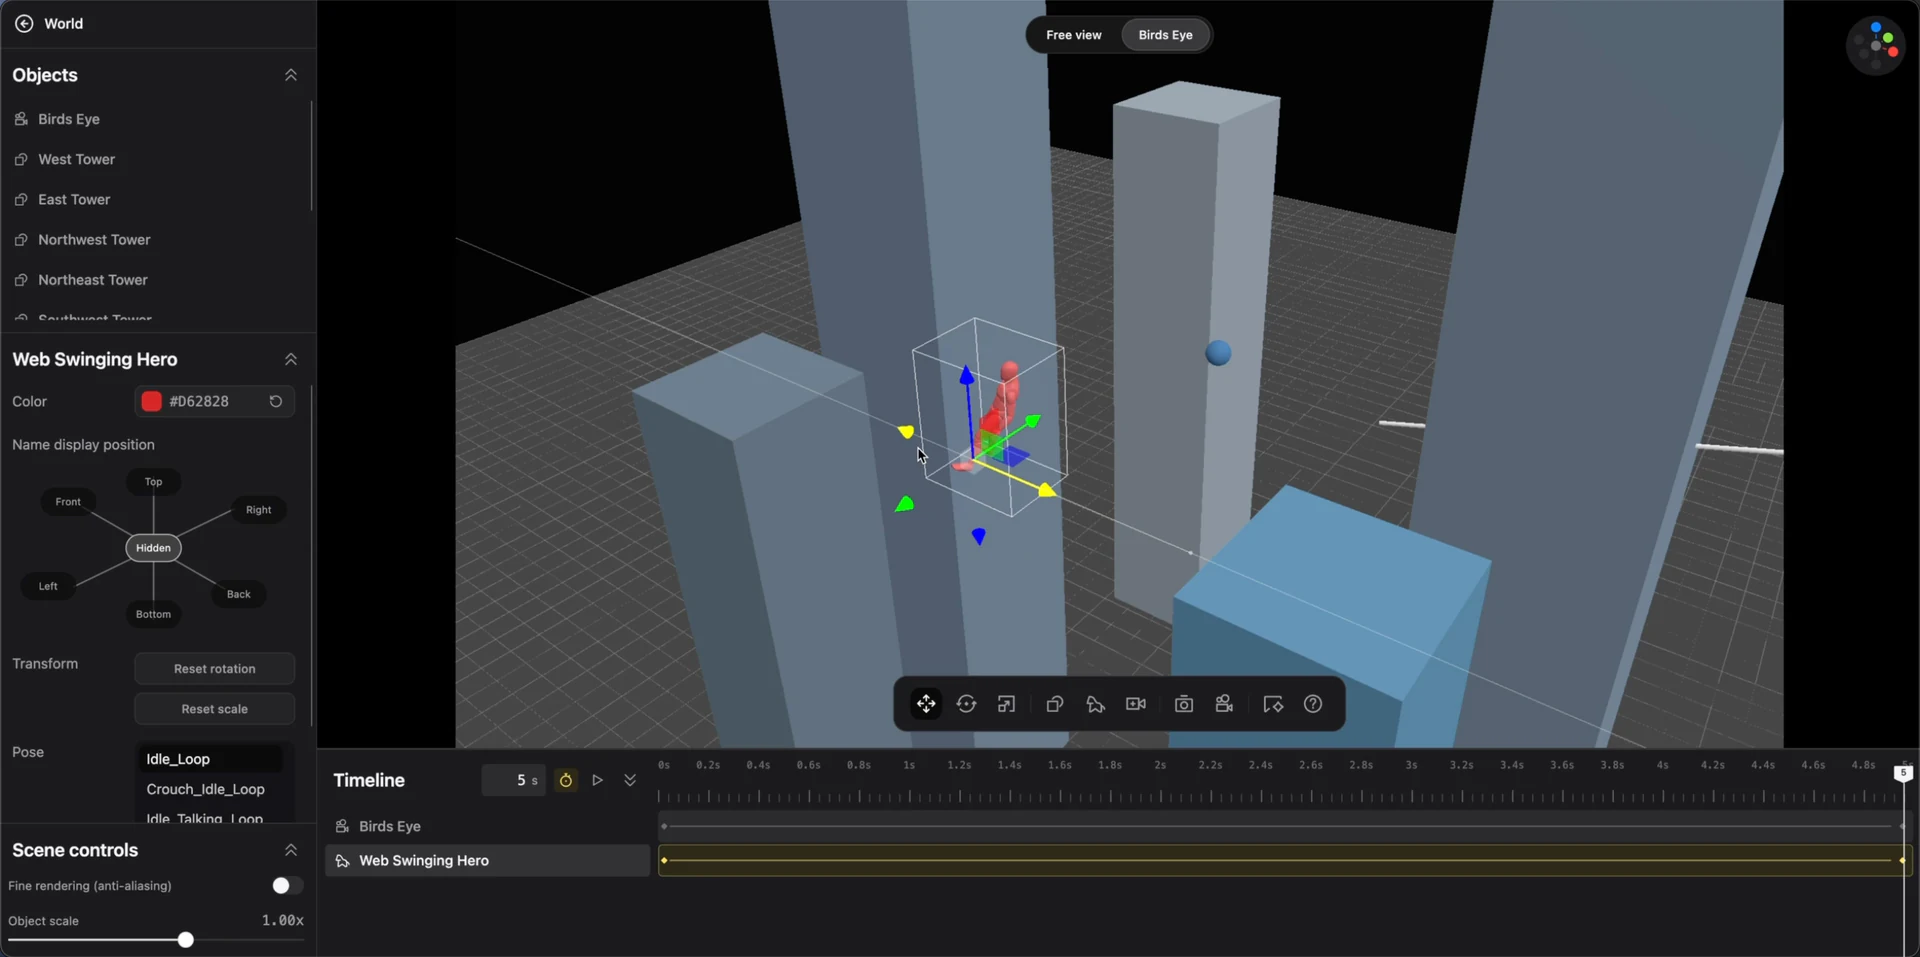Click World breadcrumb label
This screenshot has width=1920, height=957.
coord(64,23)
